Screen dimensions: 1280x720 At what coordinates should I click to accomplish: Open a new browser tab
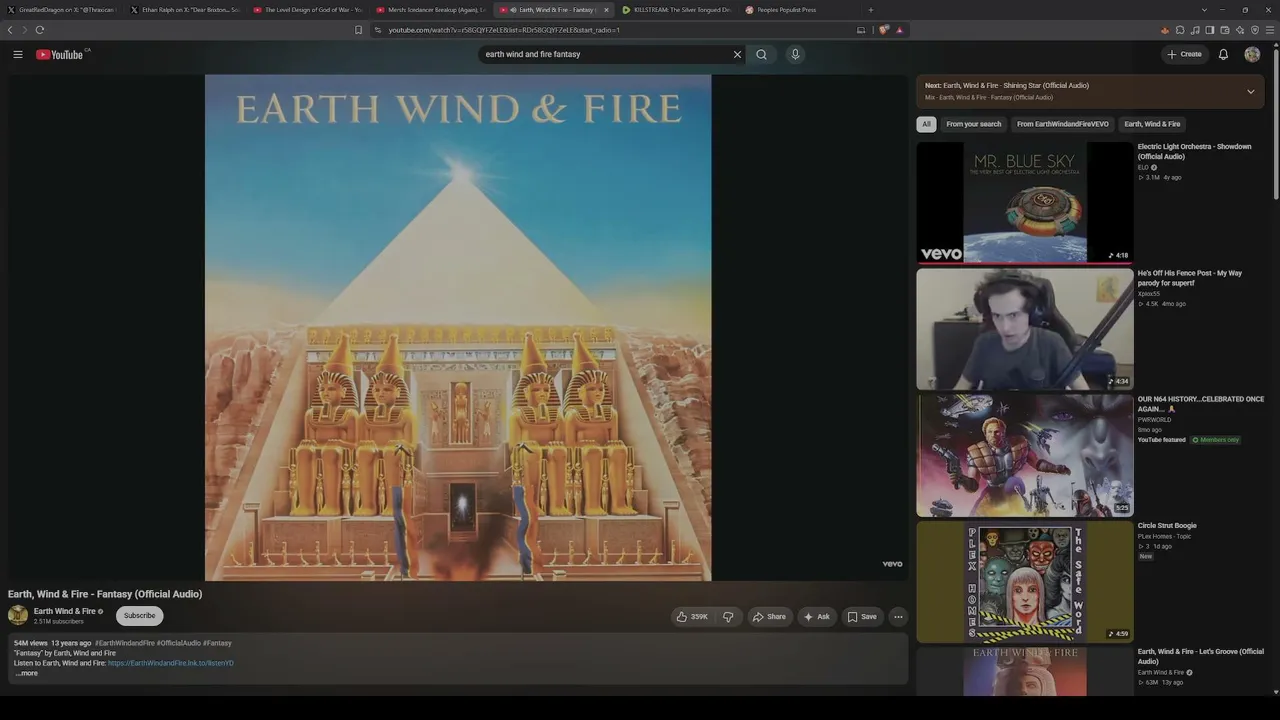(870, 10)
